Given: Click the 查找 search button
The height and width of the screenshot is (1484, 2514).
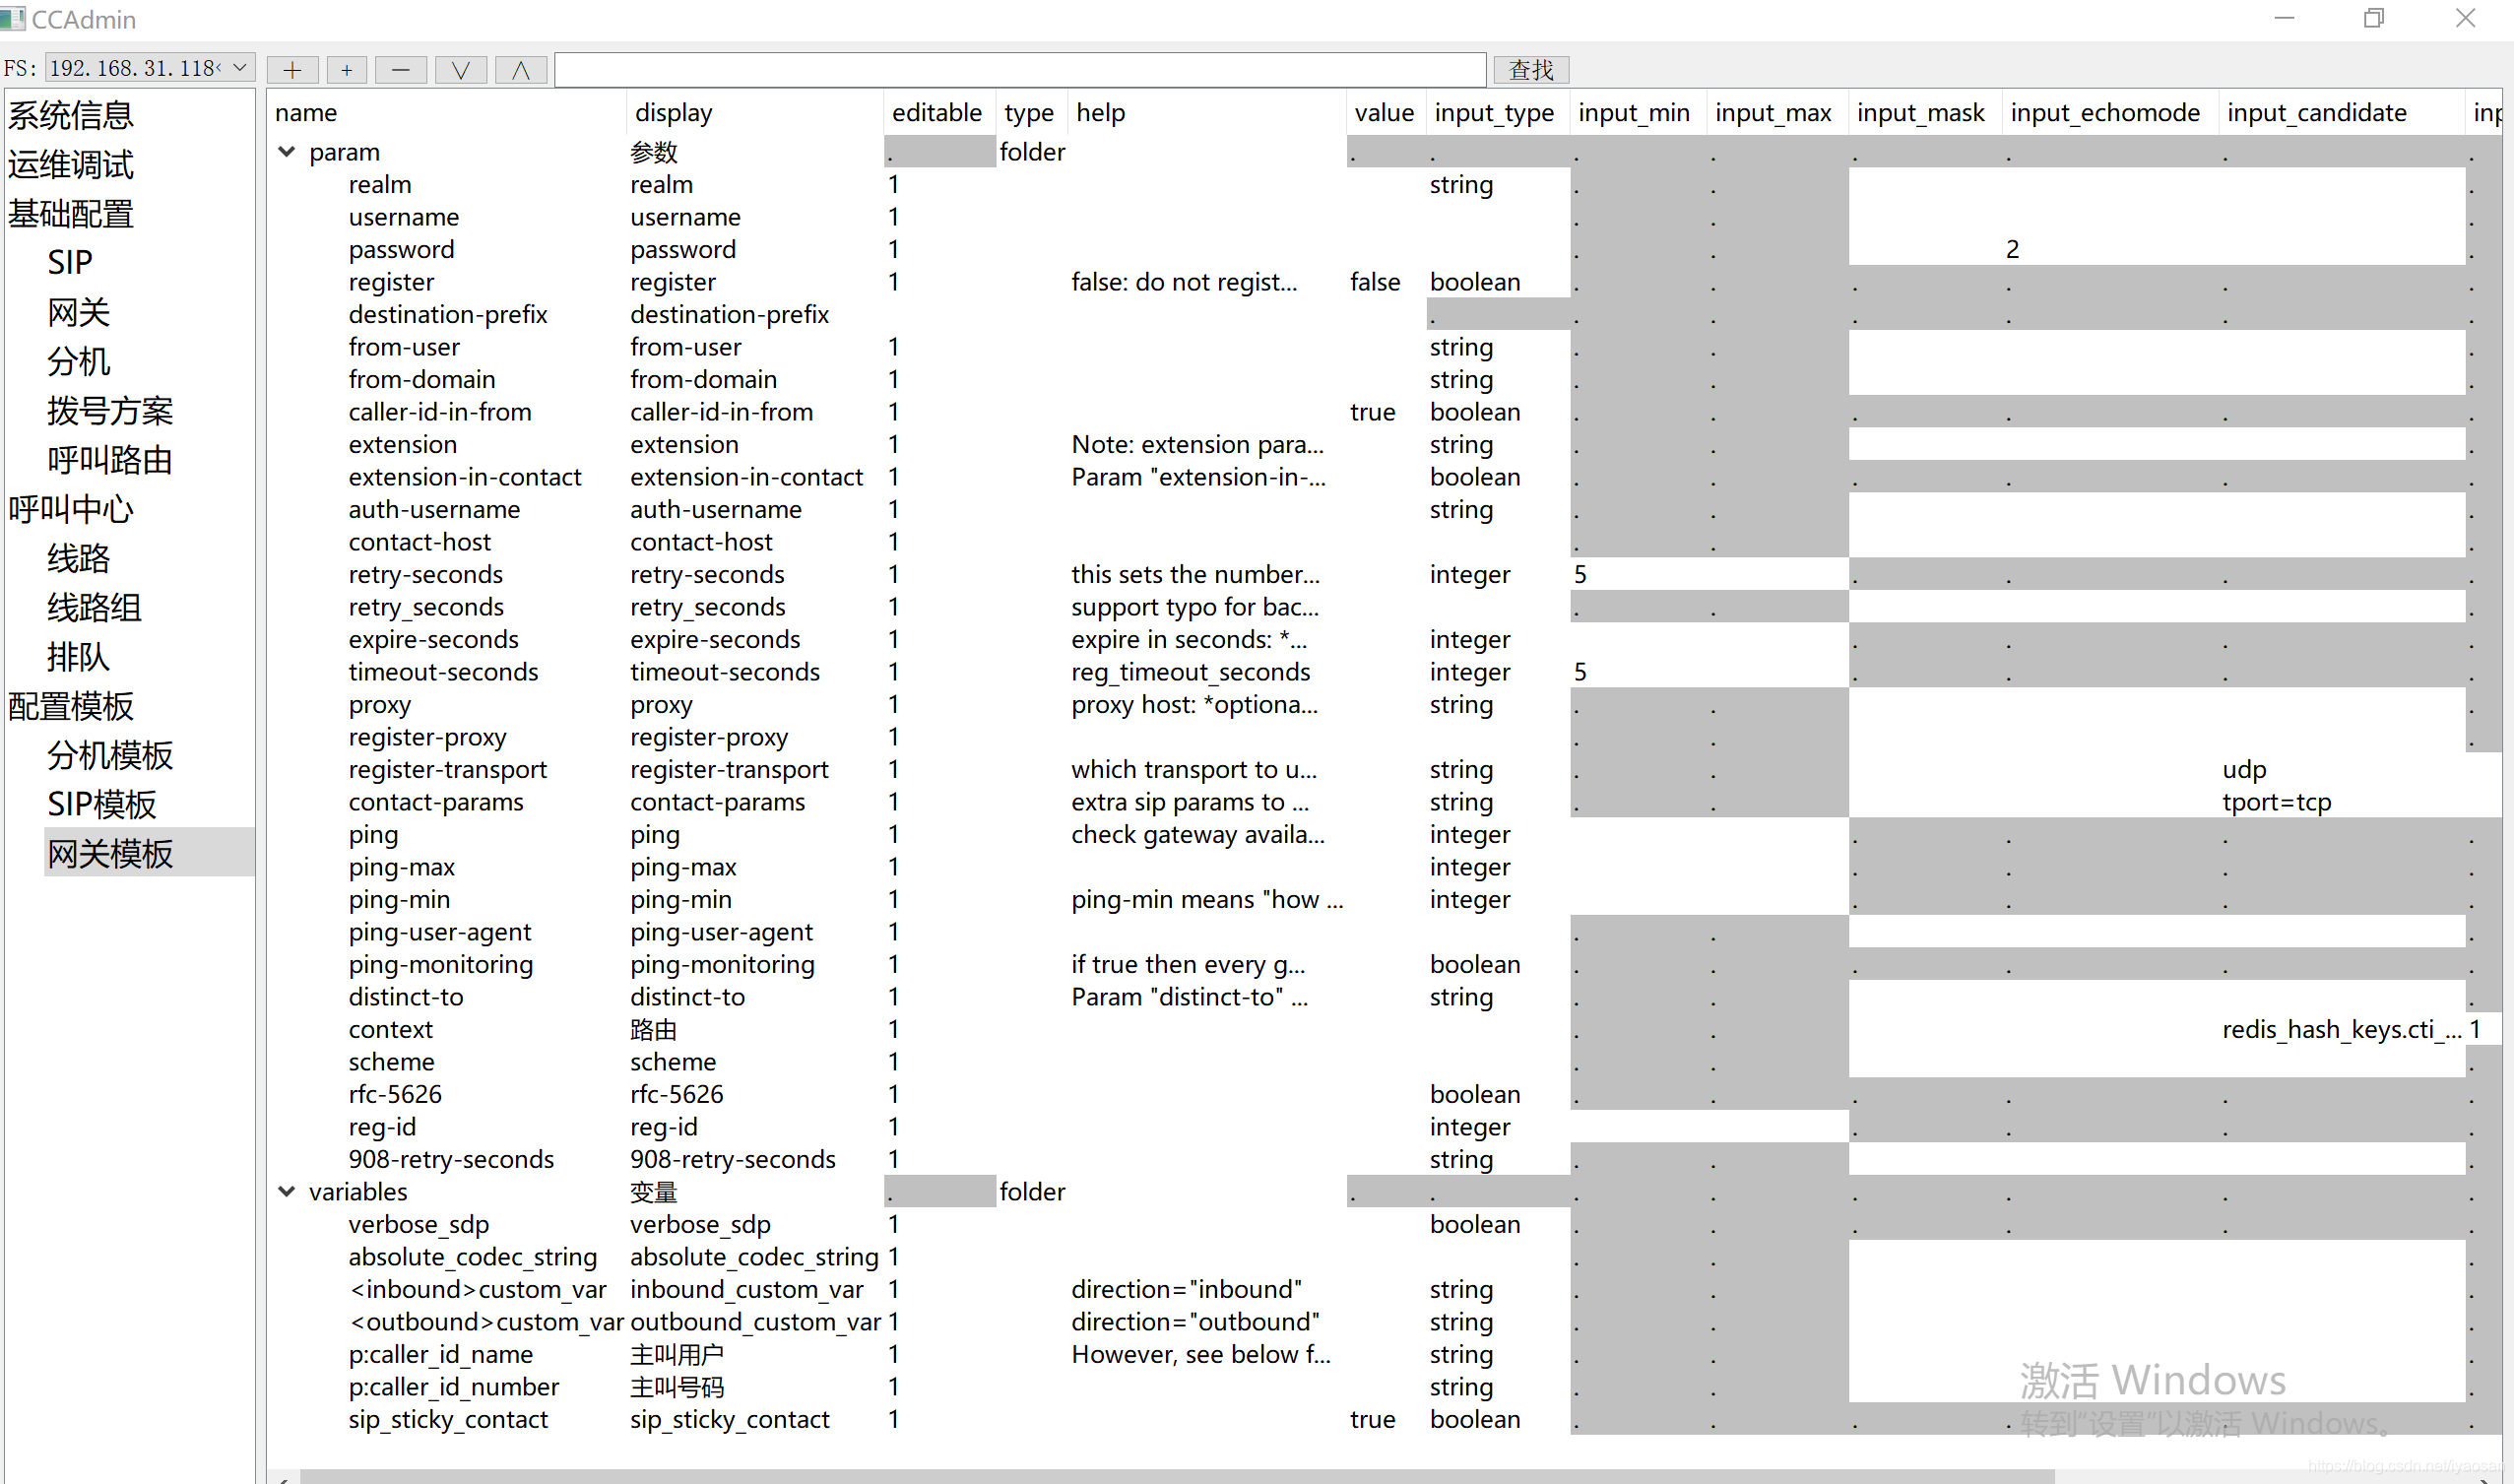Looking at the screenshot, I should [1531, 70].
